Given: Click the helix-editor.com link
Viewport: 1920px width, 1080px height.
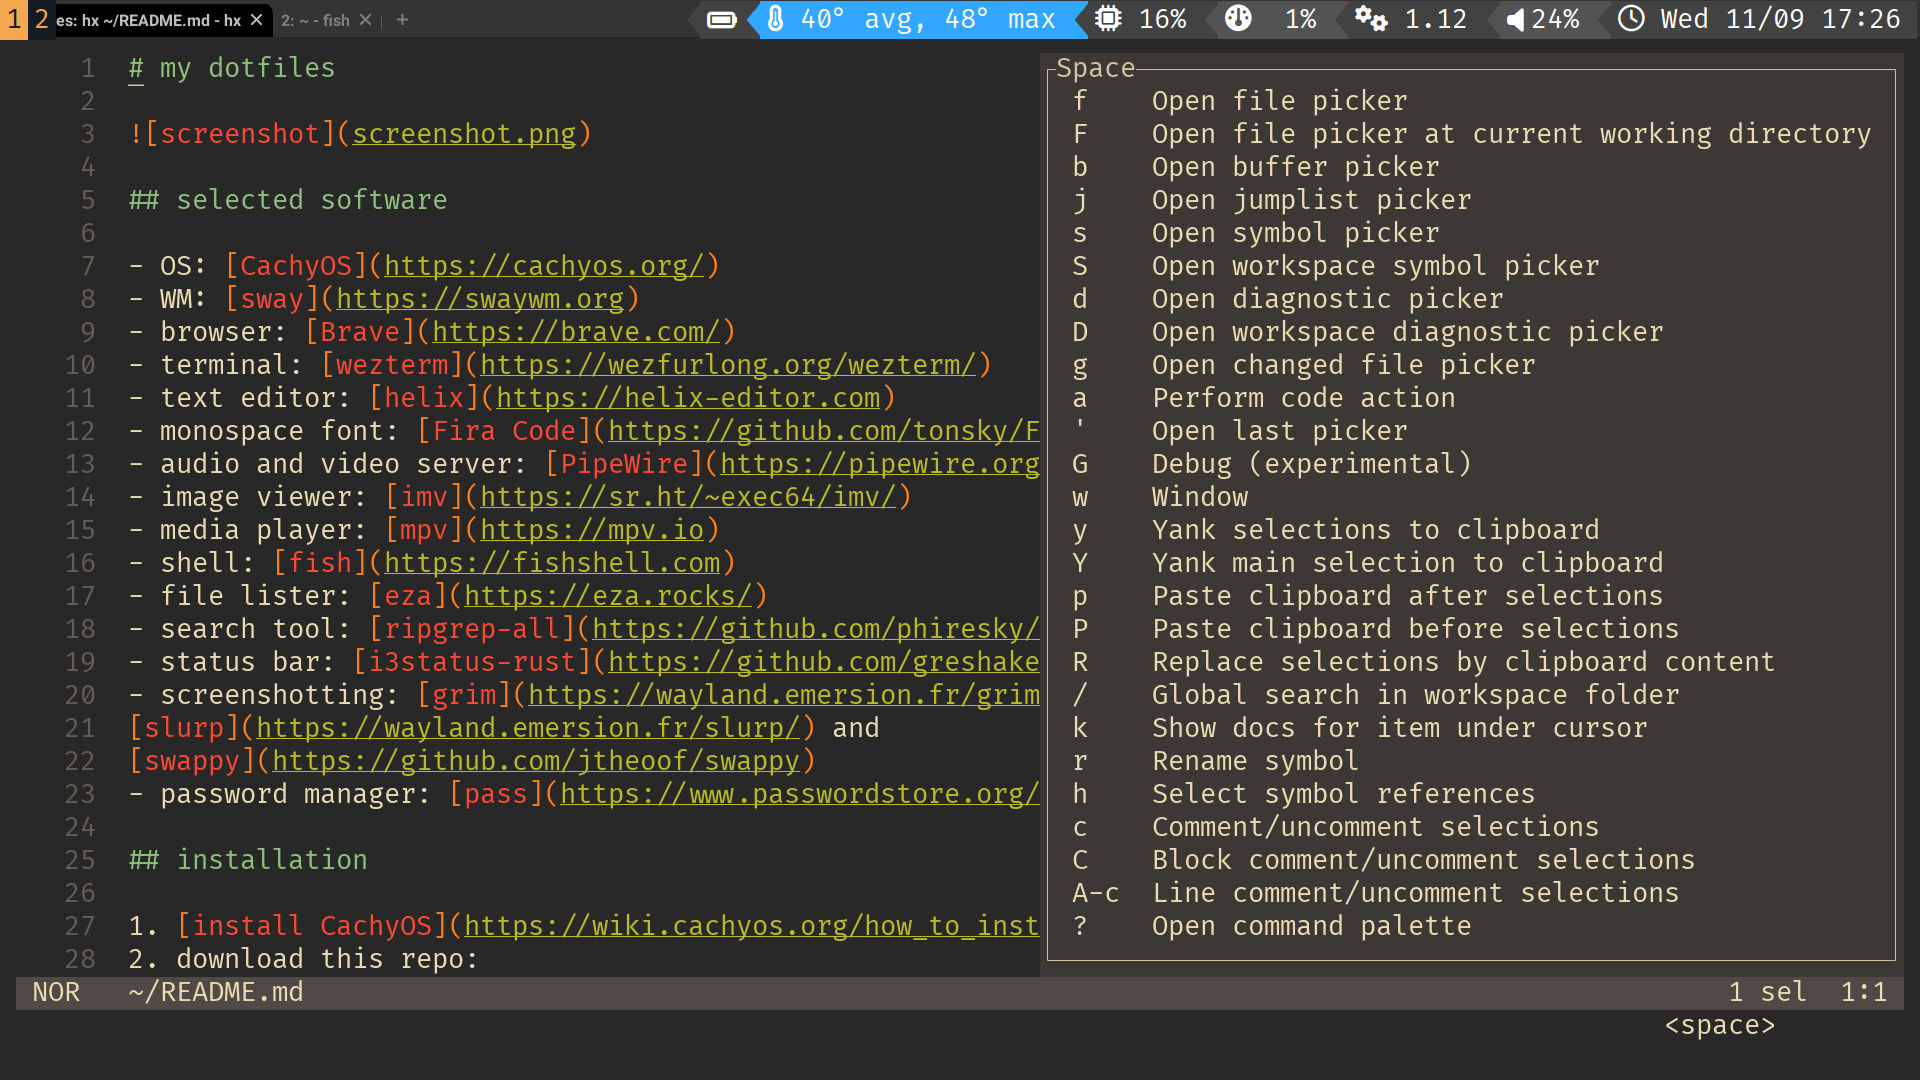Looking at the screenshot, I should (x=688, y=398).
